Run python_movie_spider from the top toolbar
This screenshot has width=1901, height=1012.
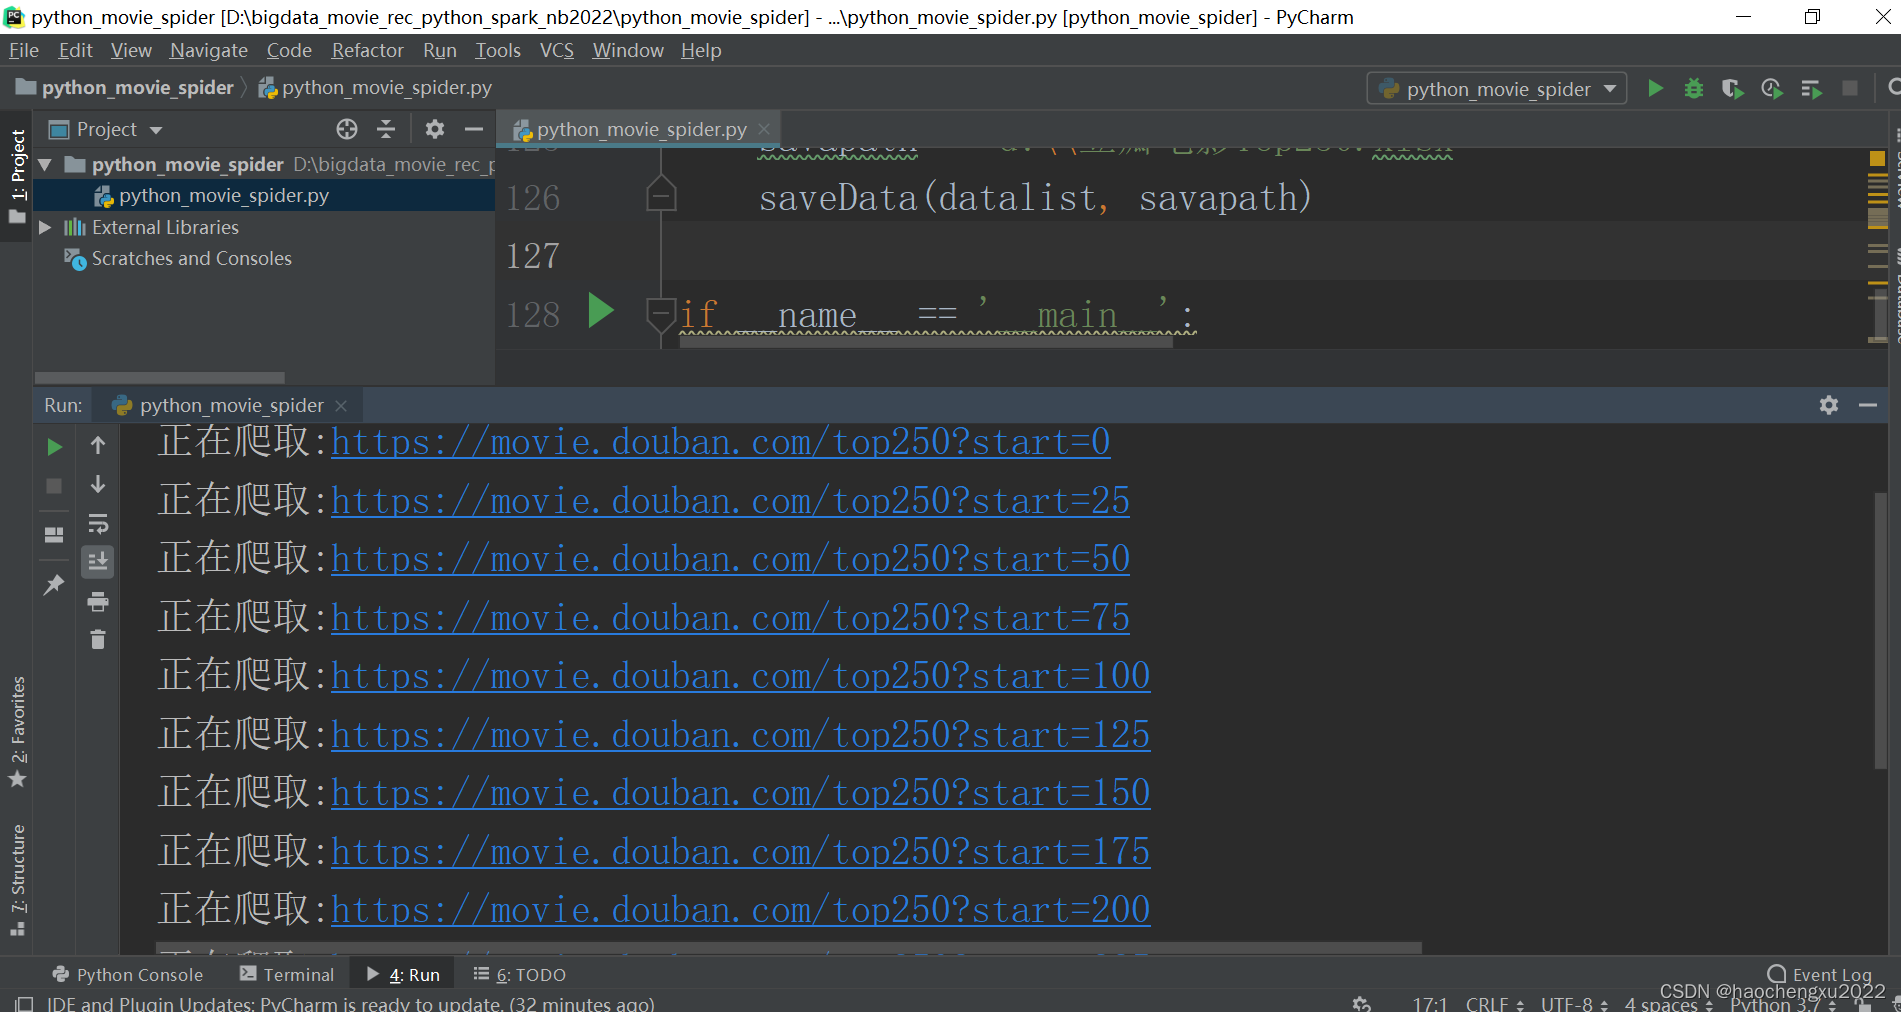(1655, 89)
